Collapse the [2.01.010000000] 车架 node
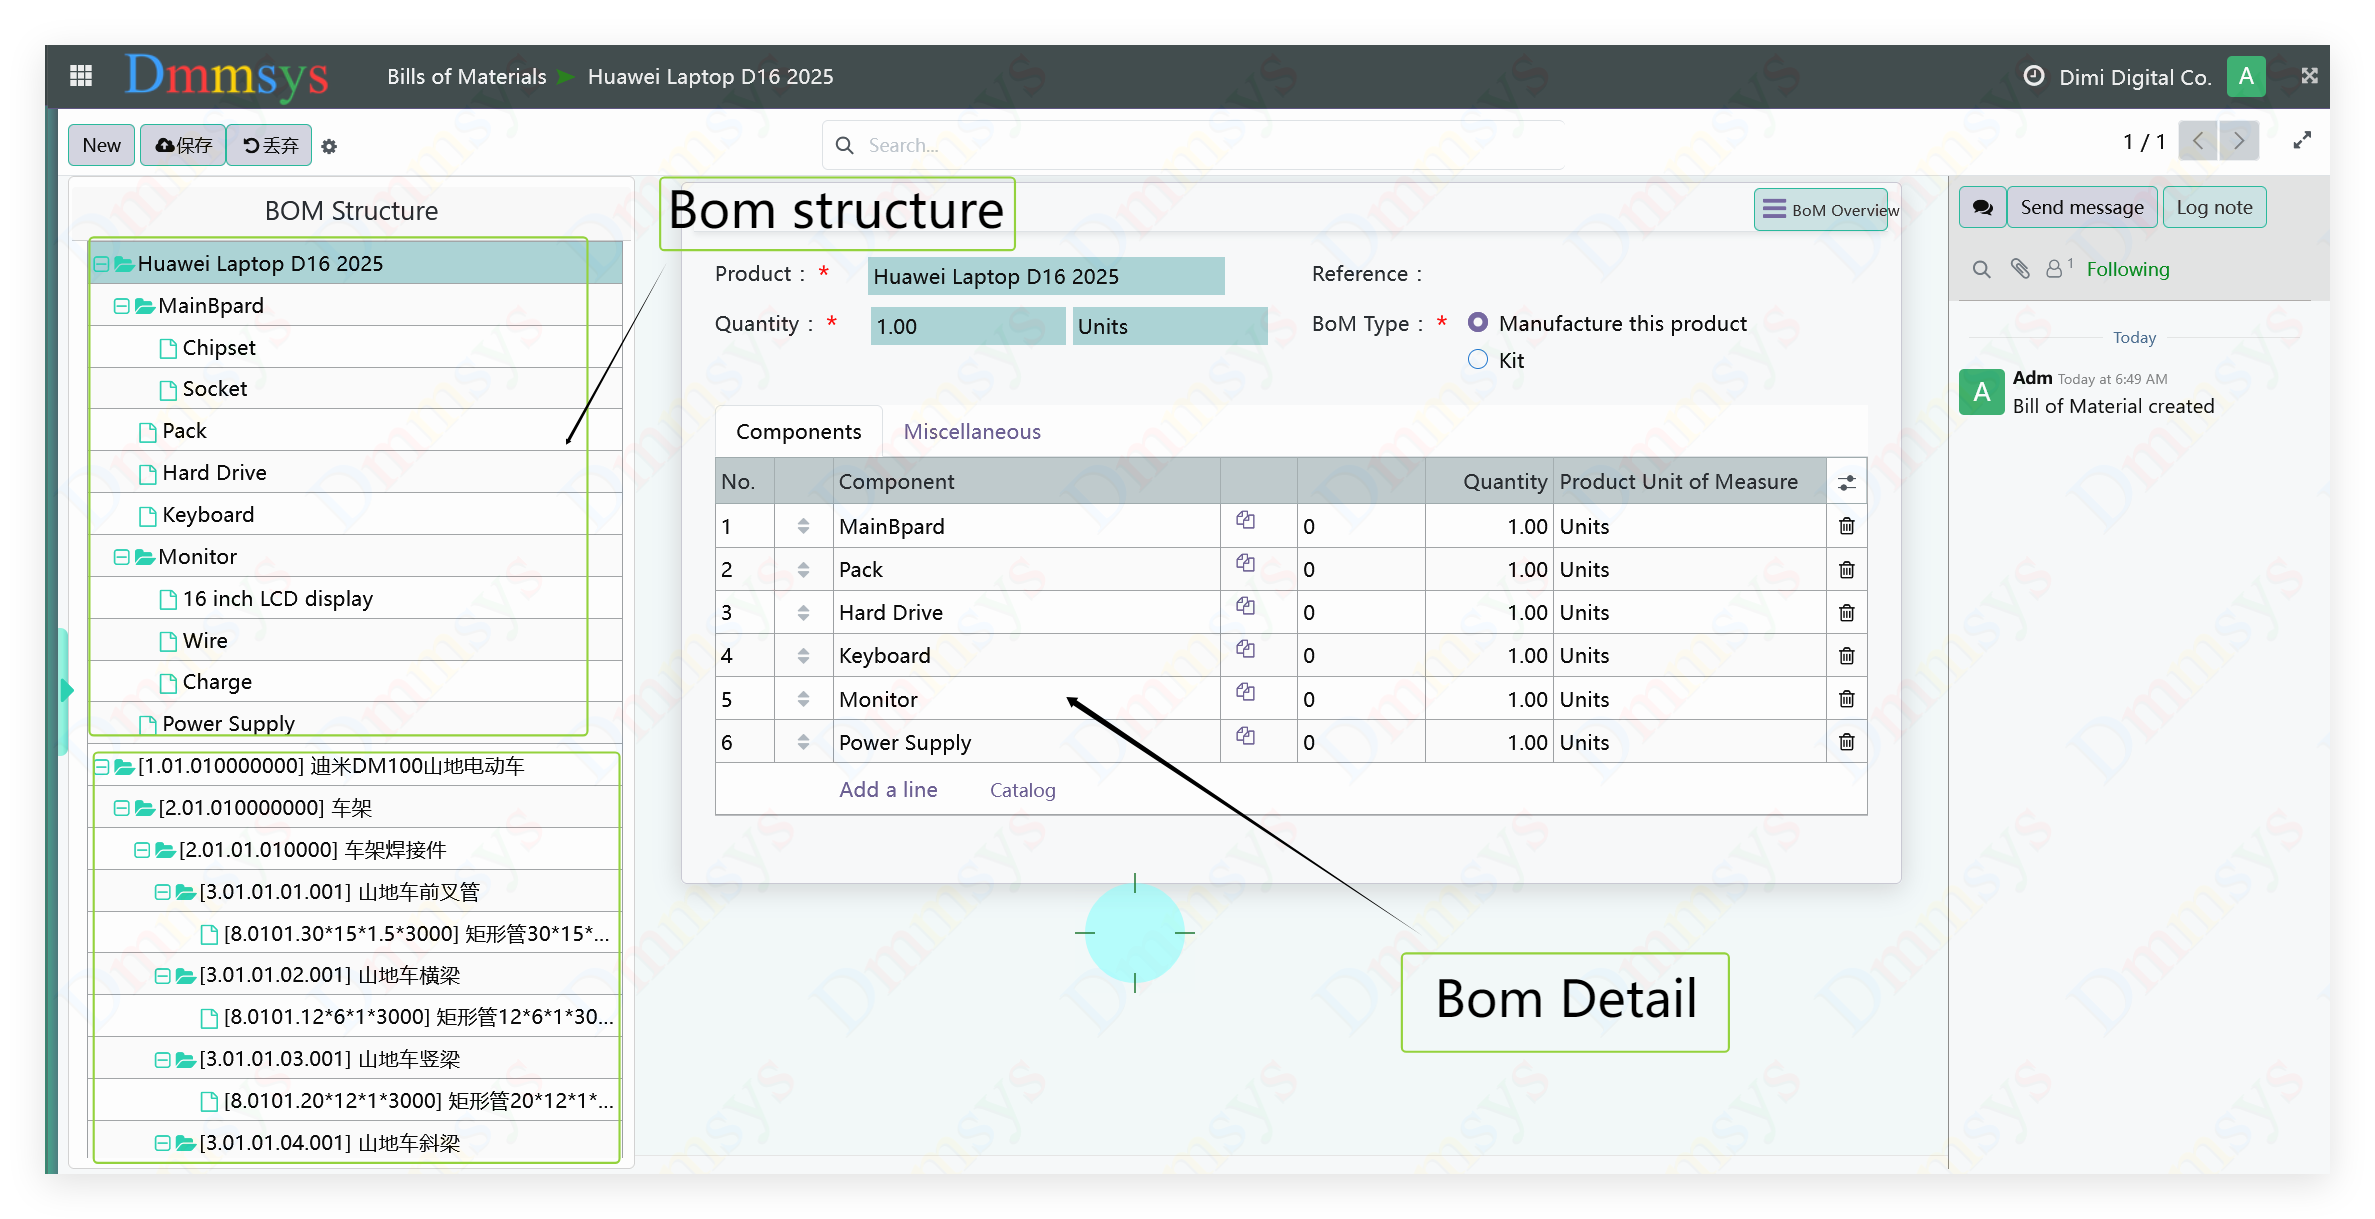This screenshot has height=1219, width=2375. pos(121,808)
